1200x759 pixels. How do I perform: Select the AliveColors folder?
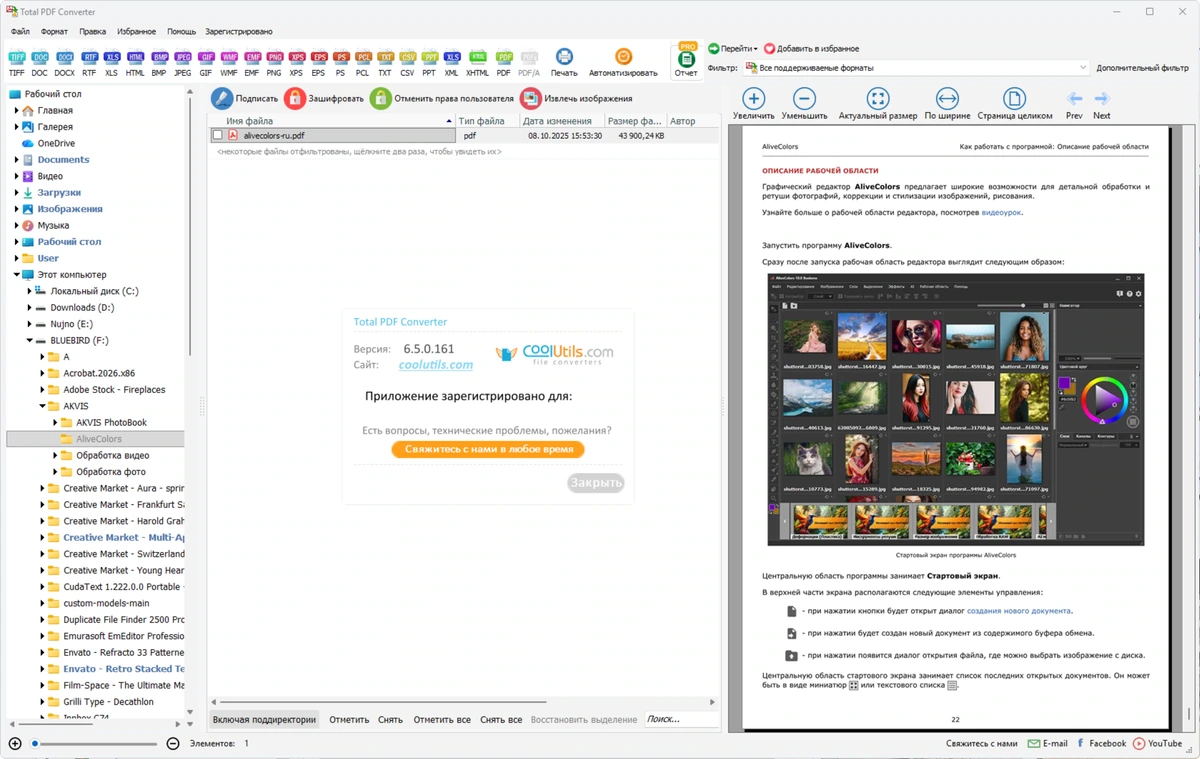point(98,438)
